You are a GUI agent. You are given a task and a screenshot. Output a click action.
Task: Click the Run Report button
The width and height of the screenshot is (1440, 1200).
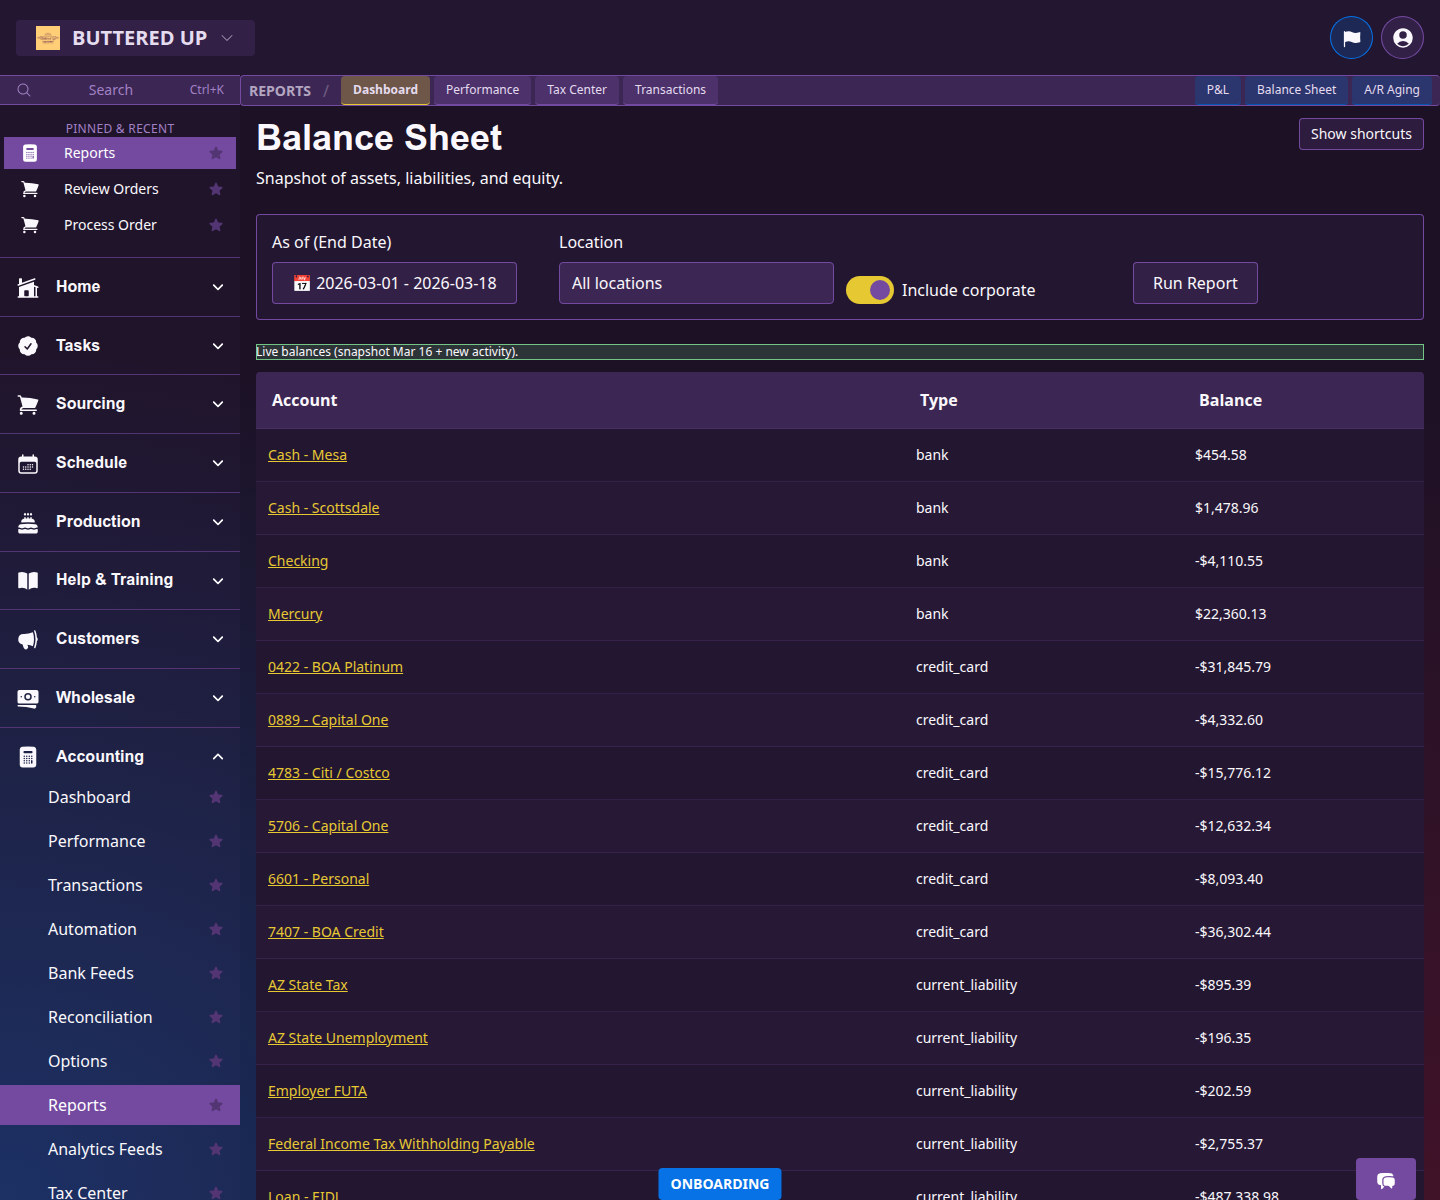(1194, 283)
